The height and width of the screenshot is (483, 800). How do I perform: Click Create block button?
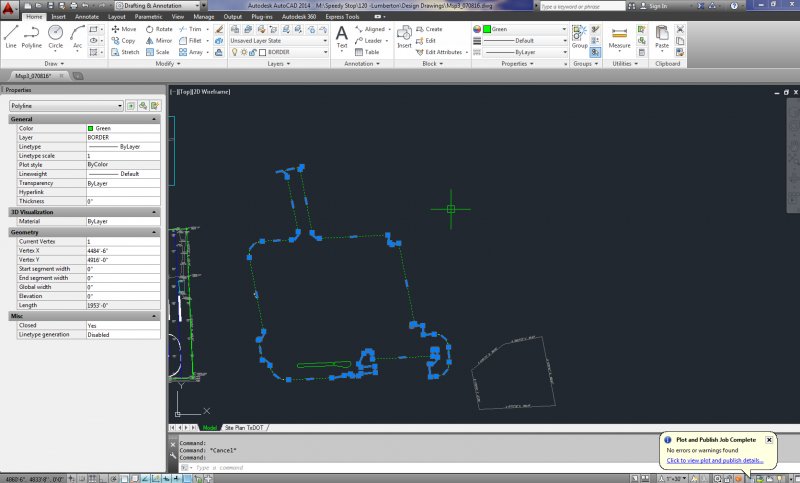(429, 29)
